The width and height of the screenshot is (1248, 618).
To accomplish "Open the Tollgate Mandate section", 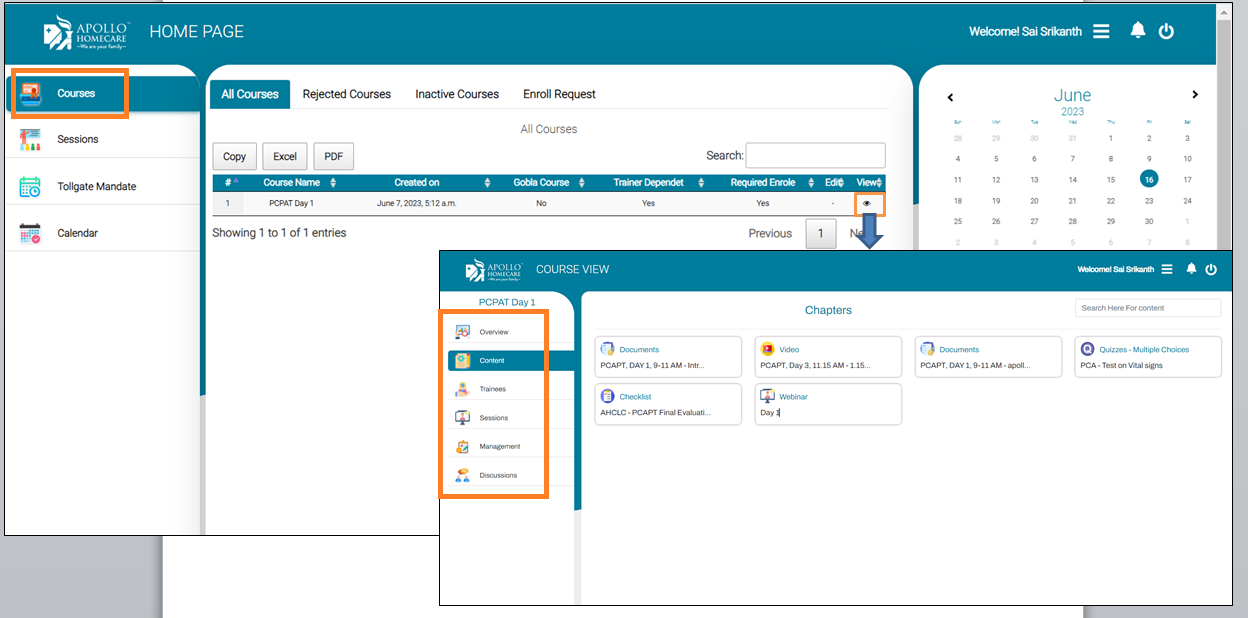I will point(96,186).
